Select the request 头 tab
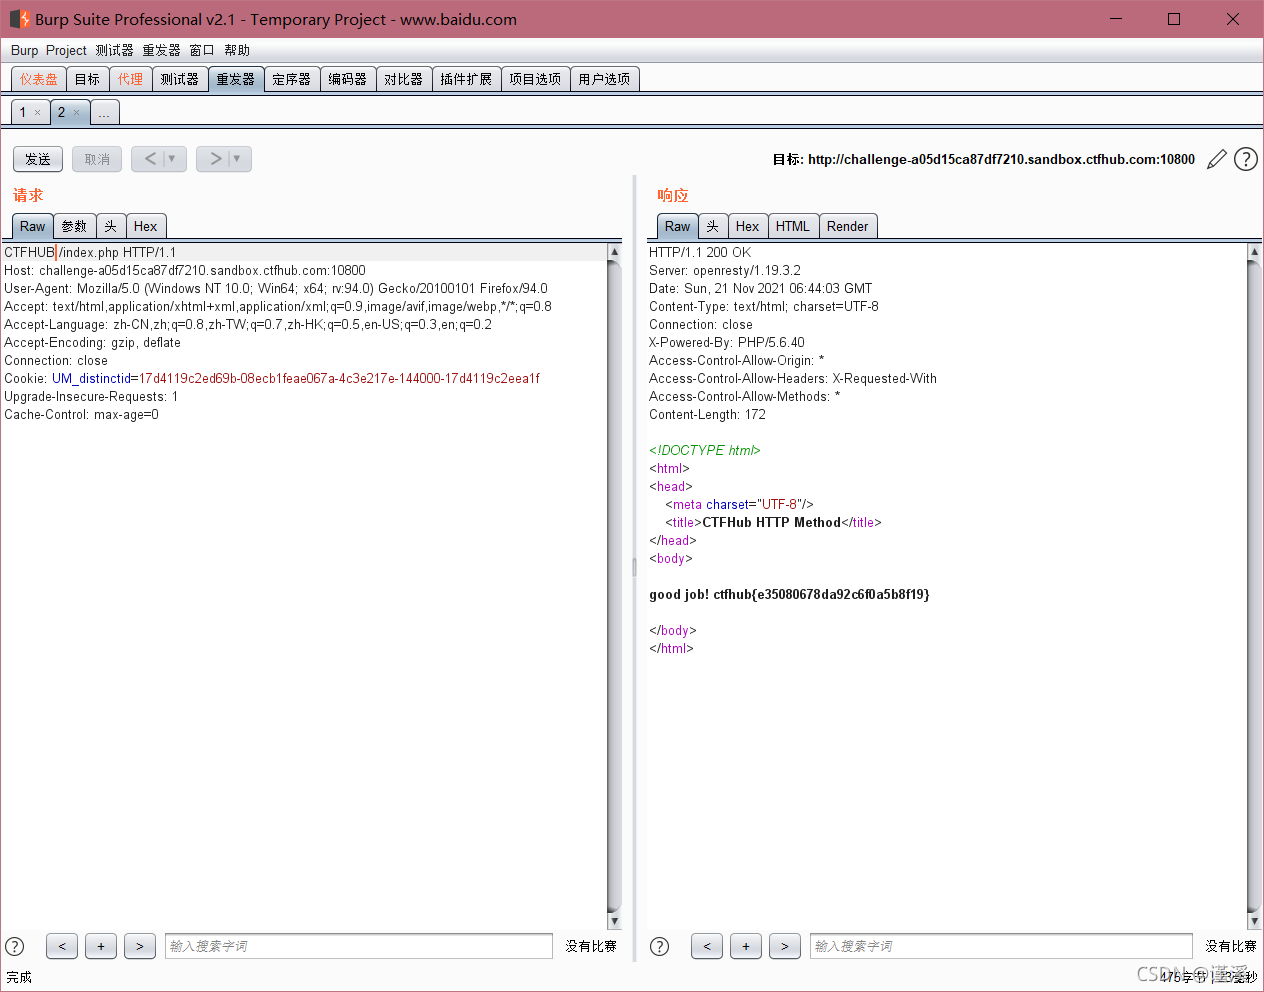This screenshot has height=992, width=1264. coord(111,226)
